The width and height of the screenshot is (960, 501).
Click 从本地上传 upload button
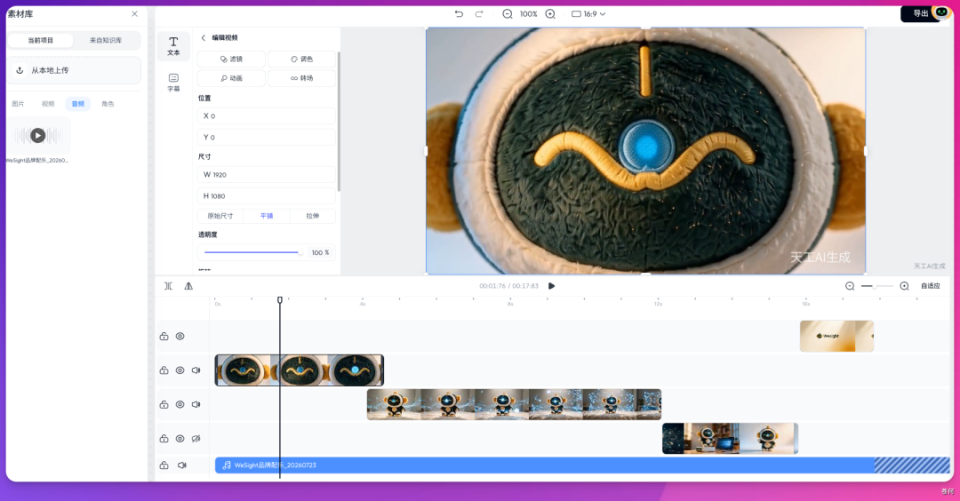[x=73, y=70]
